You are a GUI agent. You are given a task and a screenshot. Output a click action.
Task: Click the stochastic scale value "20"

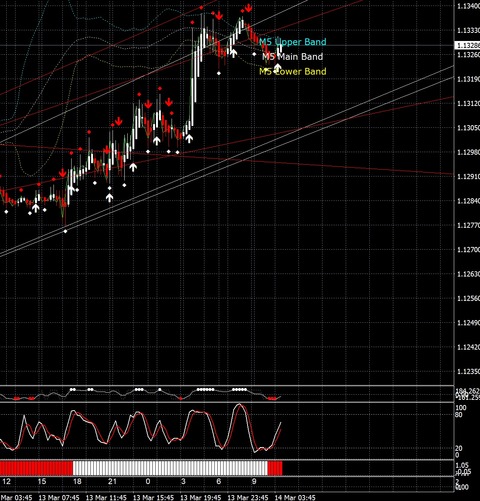click(x=459, y=449)
